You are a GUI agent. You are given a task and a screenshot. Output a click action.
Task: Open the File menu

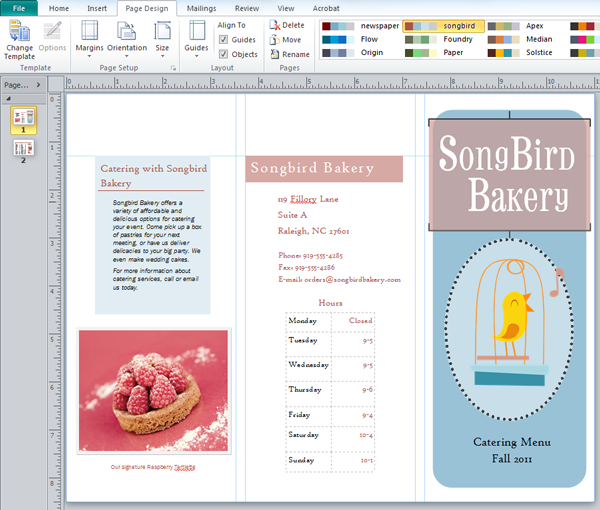click(x=19, y=7)
